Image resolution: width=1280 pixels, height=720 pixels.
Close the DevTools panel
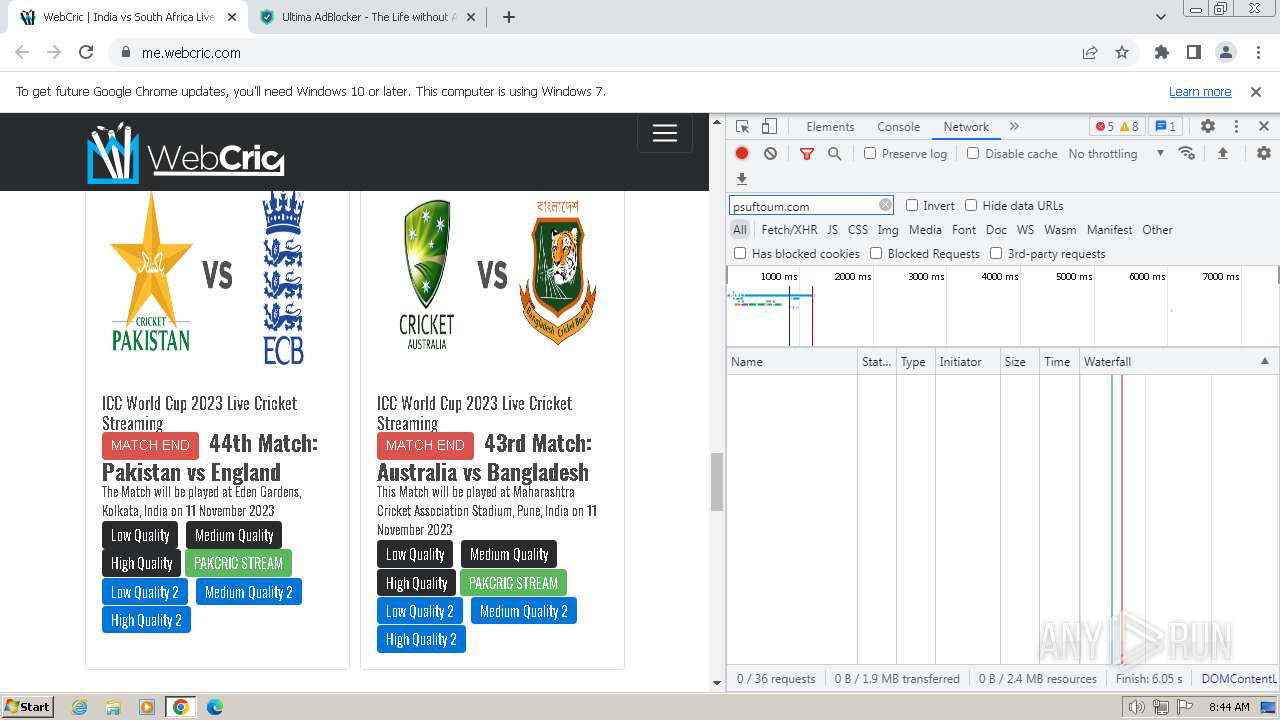click(1264, 127)
